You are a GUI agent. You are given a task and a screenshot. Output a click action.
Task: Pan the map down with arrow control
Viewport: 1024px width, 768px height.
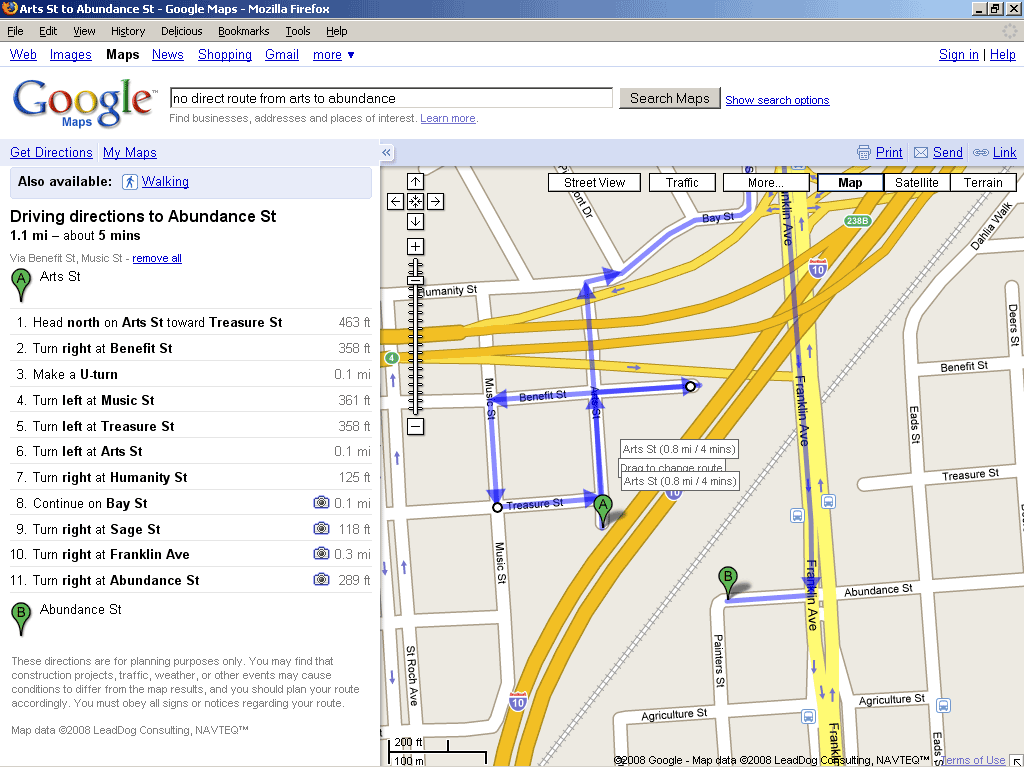[415, 221]
